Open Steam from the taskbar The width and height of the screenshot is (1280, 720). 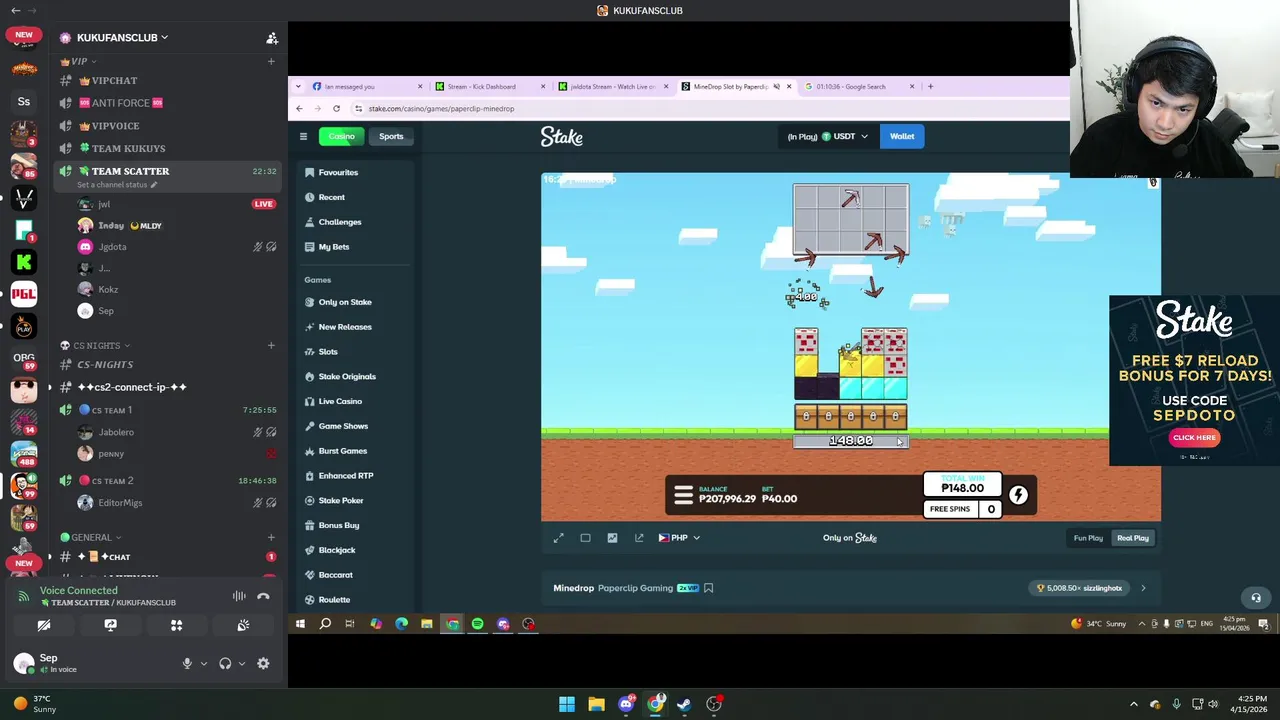point(684,704)
